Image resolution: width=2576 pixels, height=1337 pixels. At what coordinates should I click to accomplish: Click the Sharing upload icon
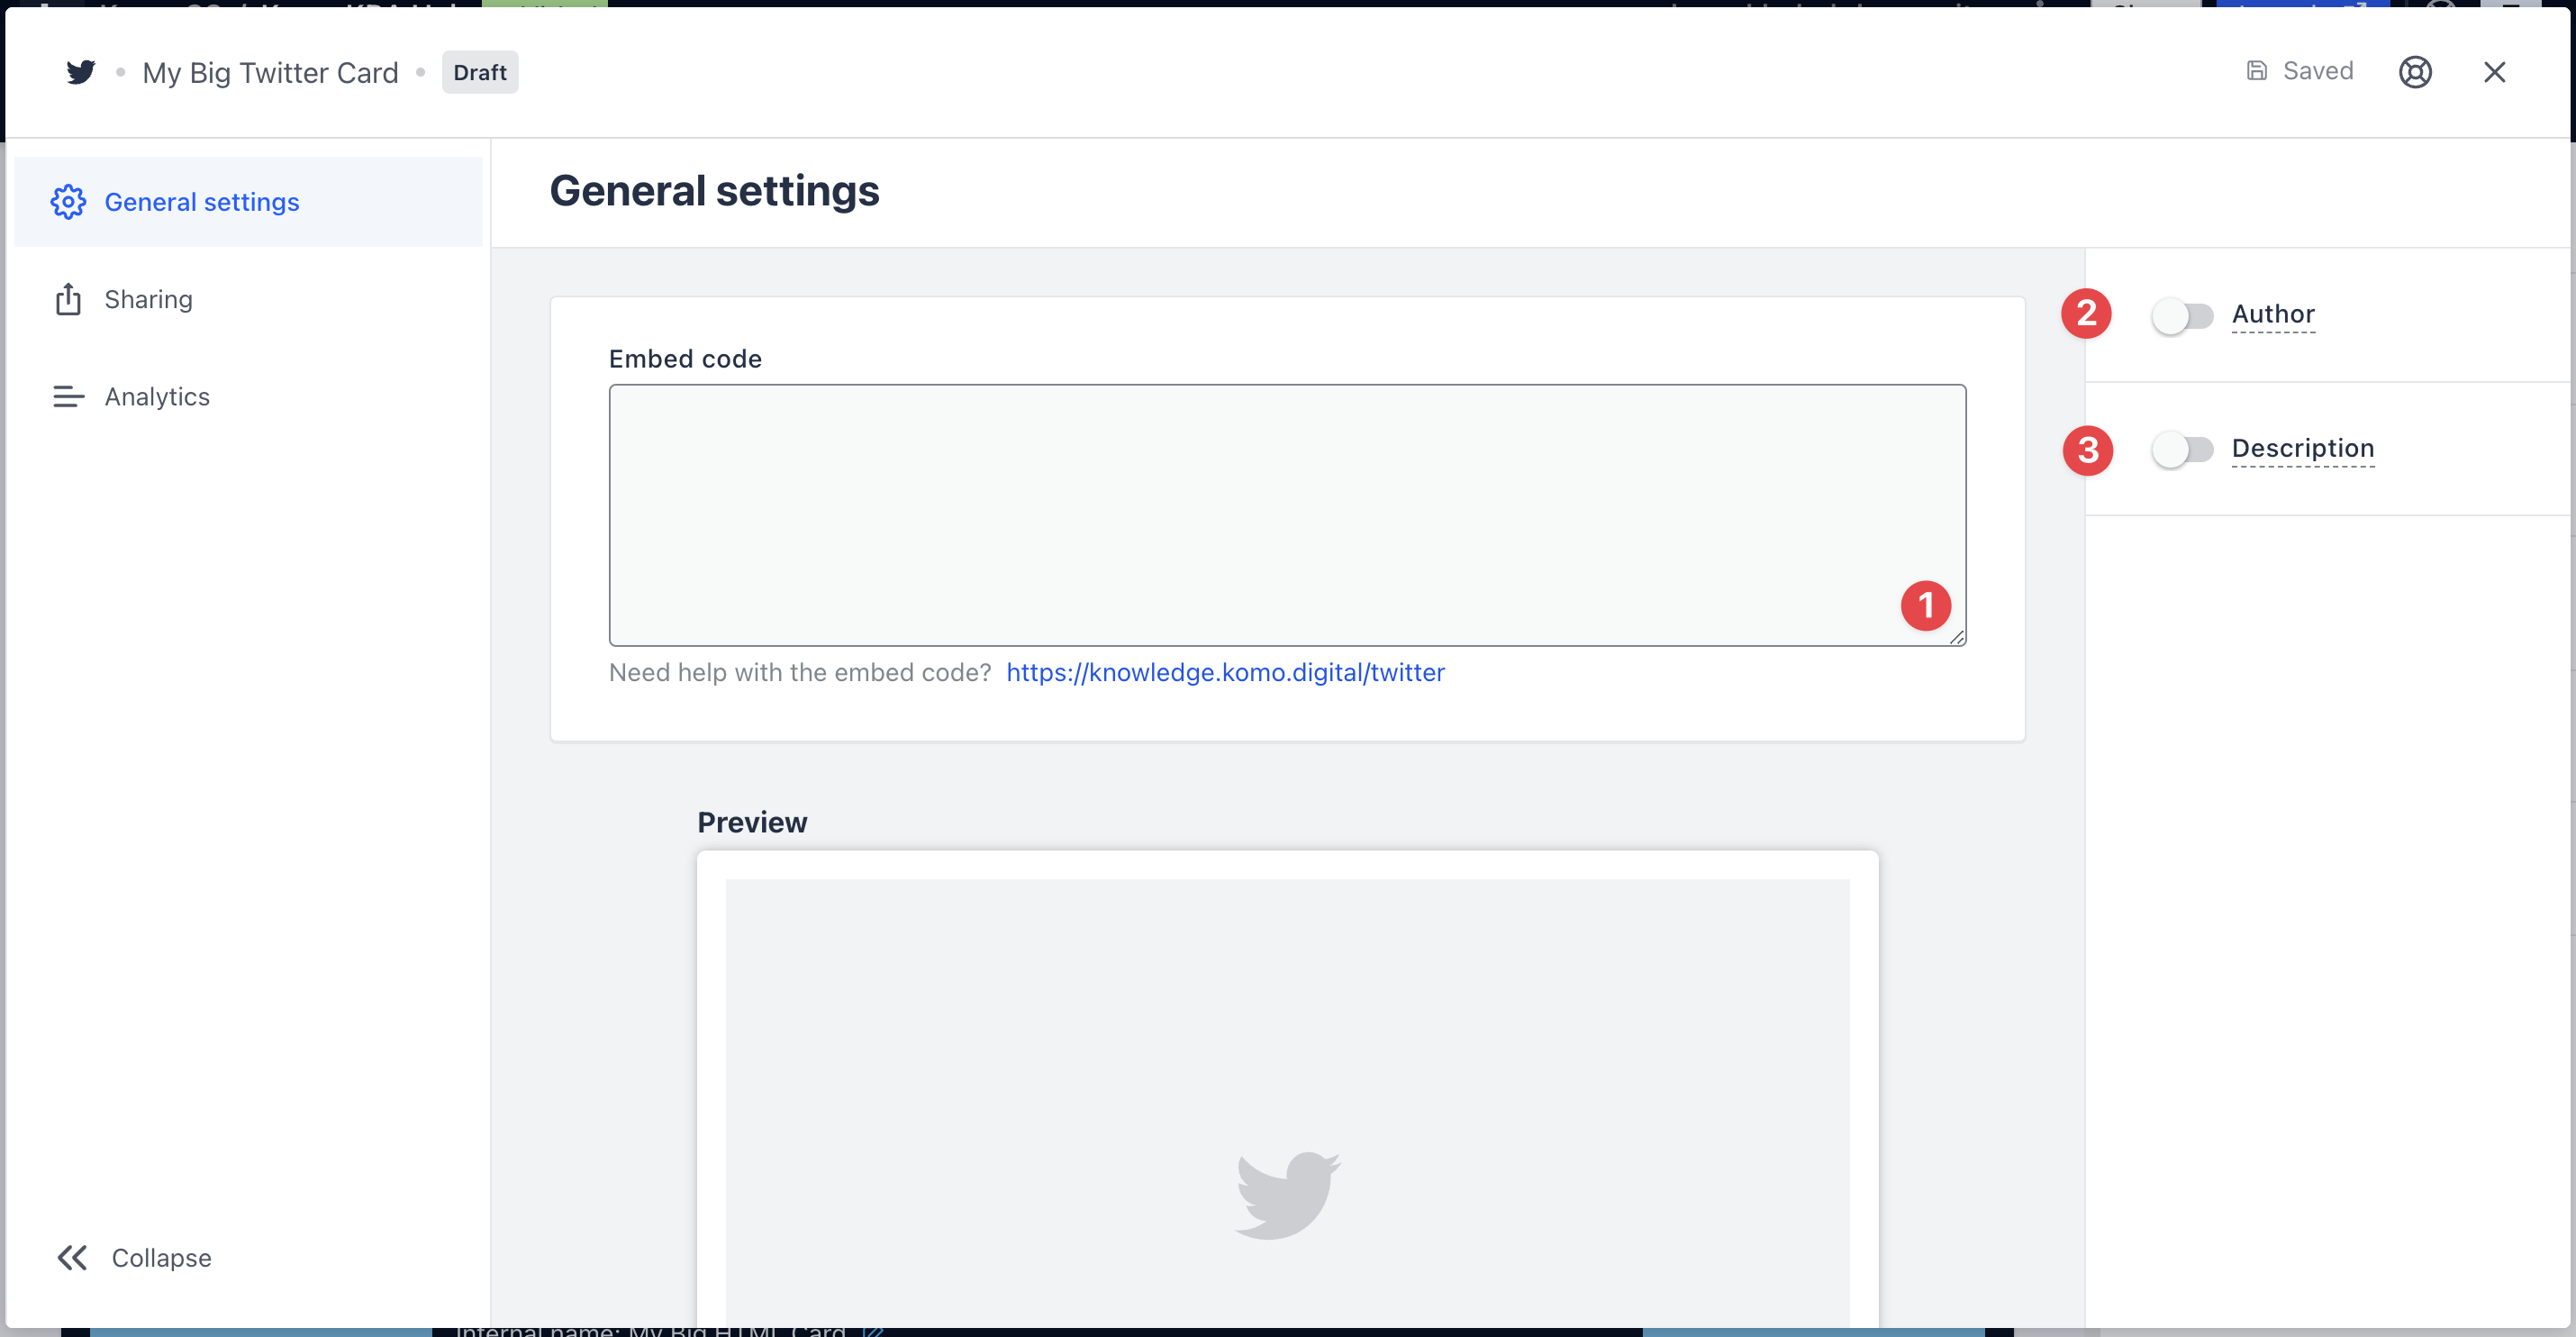click(68, 299)
